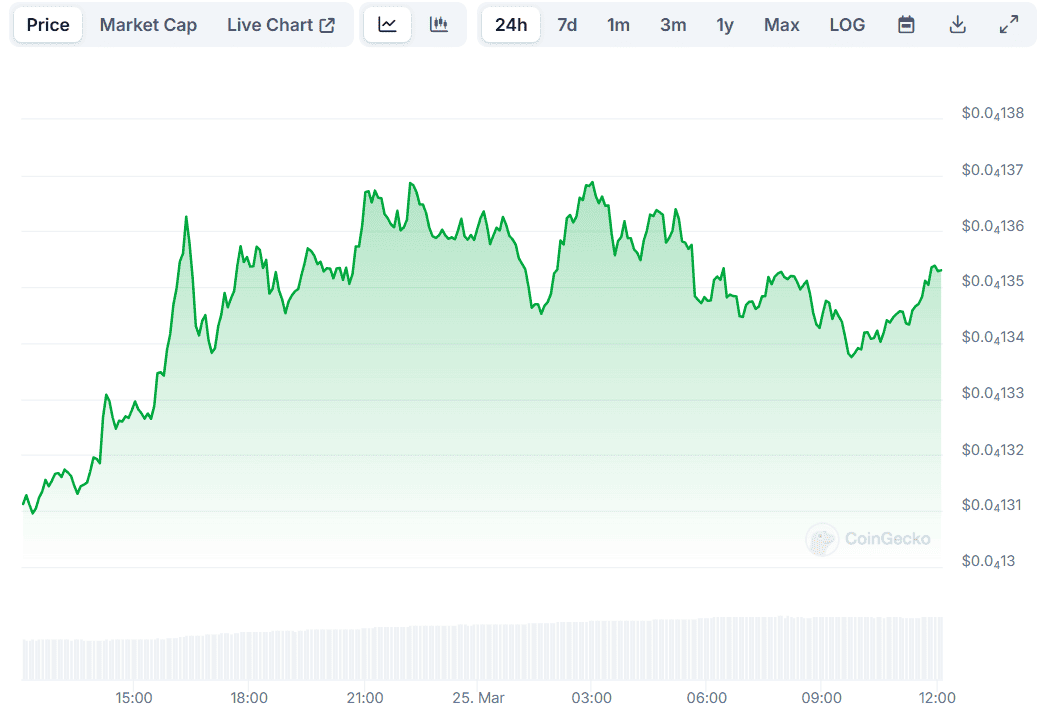Image resolution: width=1040 pixels, height=716 pixels.
Task: Click the 18:00 time axis label
Action: 249,698
